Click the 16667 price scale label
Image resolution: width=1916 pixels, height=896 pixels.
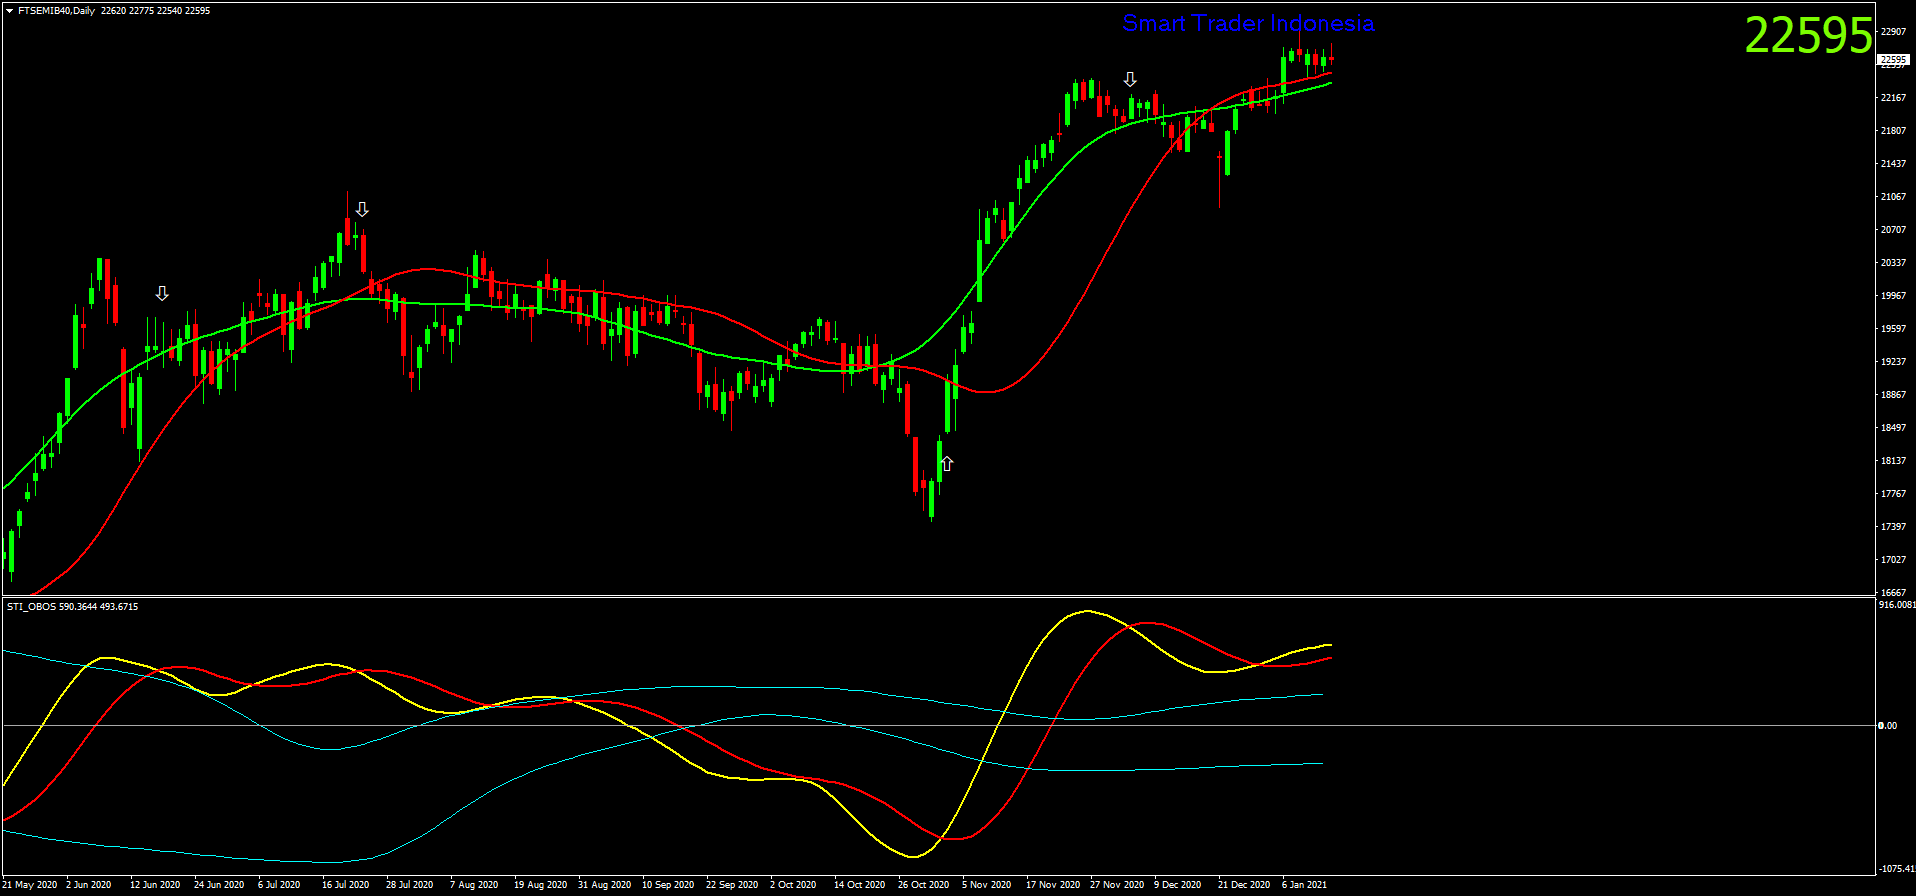pos(1893,592)
